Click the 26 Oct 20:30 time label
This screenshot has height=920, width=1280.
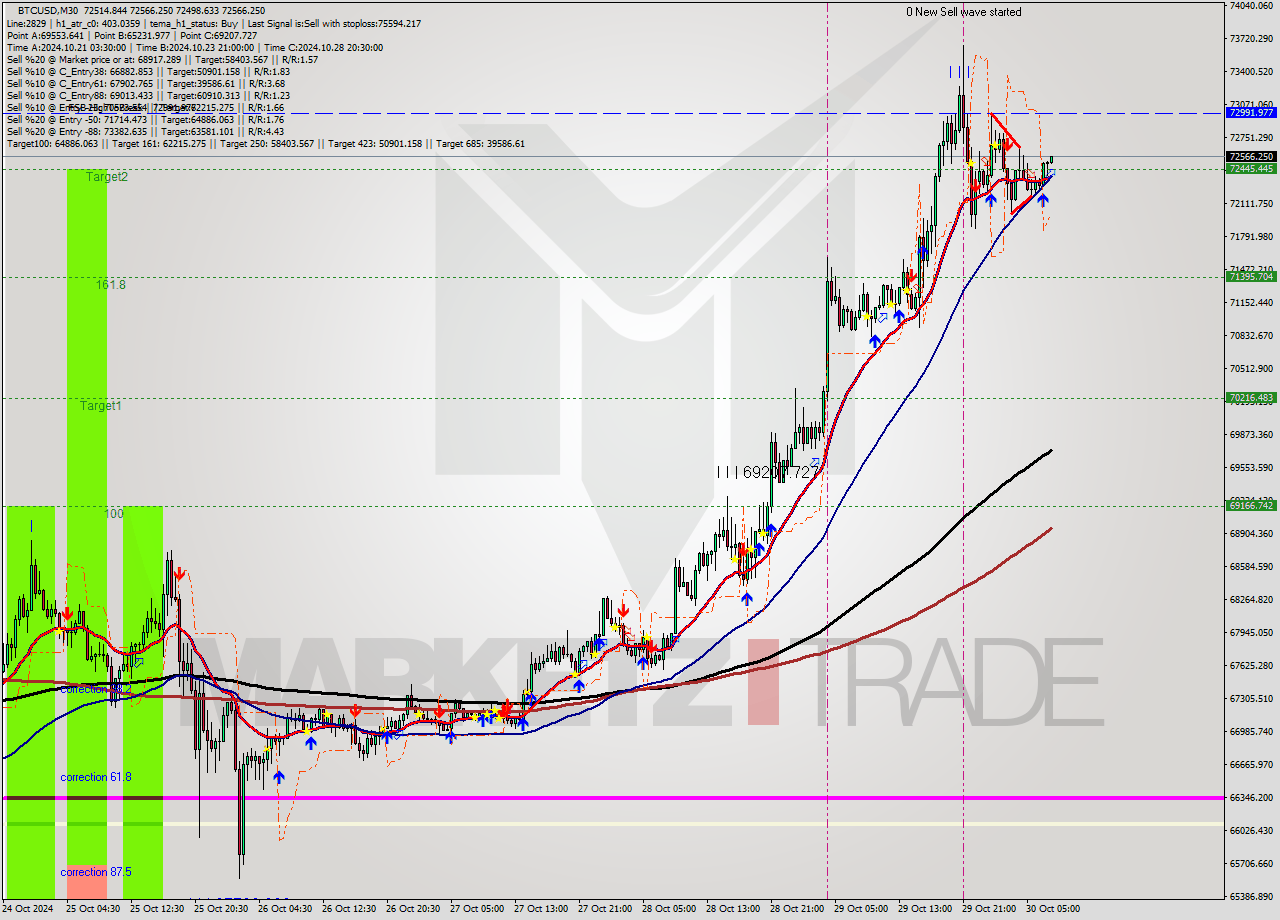pyautogui.click(x=412, y=909)
